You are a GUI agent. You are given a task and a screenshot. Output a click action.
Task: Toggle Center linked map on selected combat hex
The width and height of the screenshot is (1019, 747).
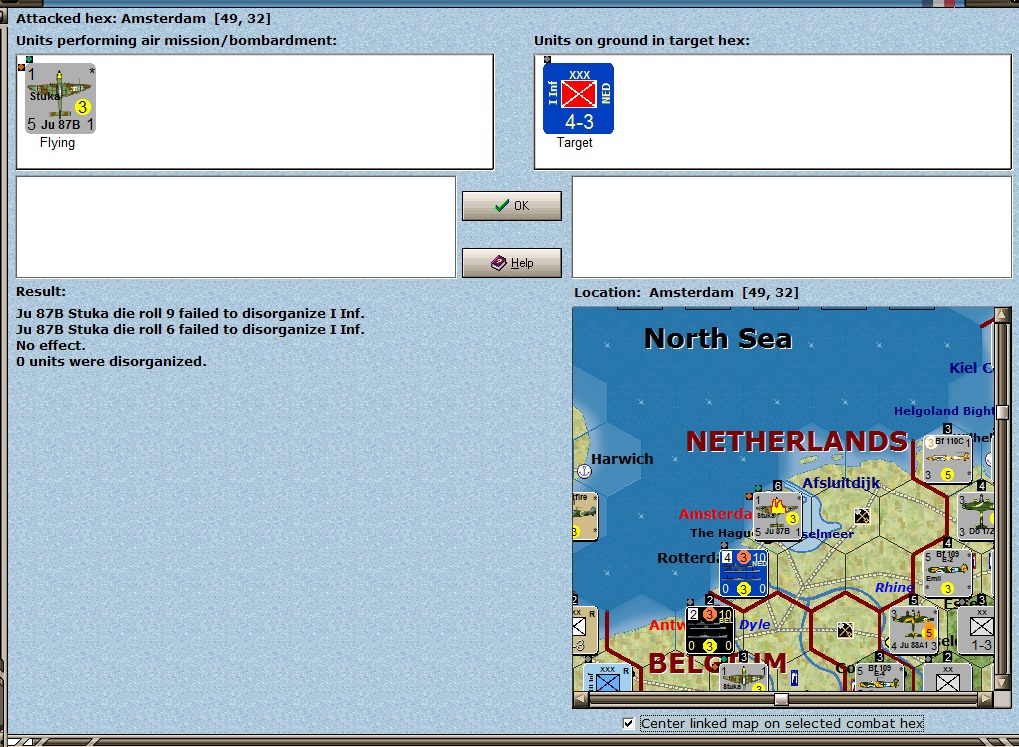628,723
